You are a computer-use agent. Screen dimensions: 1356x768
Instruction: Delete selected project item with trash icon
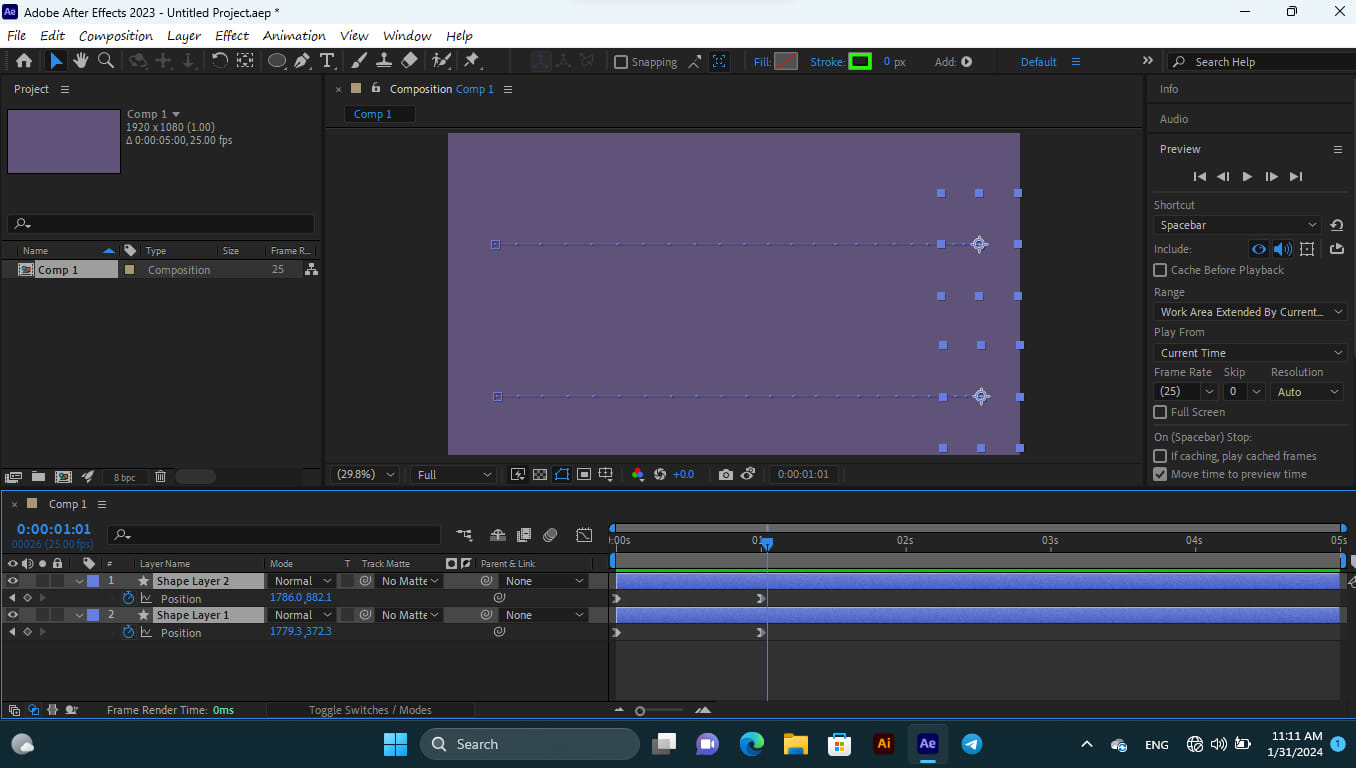click(x=160, y=477)
